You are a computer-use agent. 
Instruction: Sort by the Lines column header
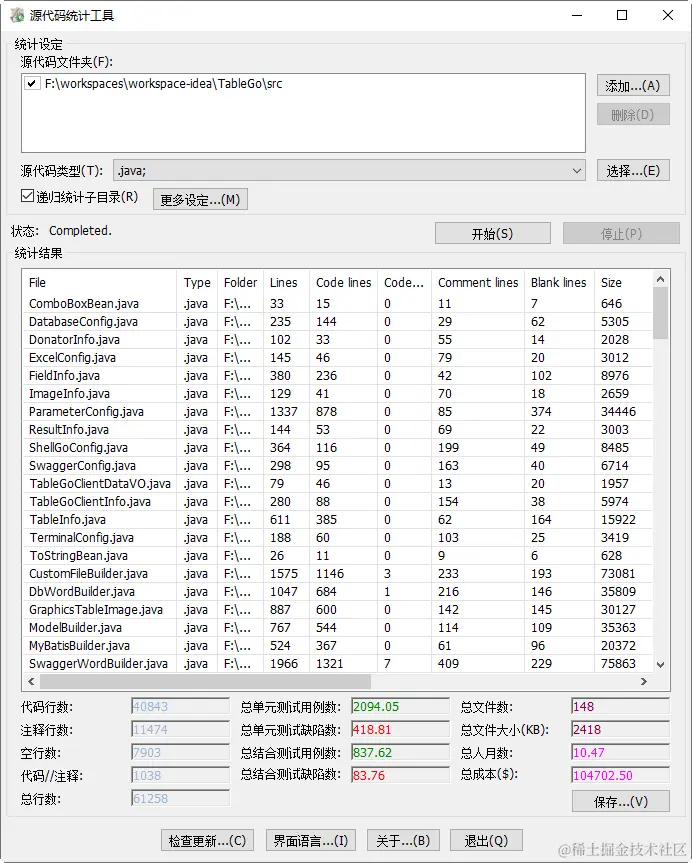tap(286, 282)
